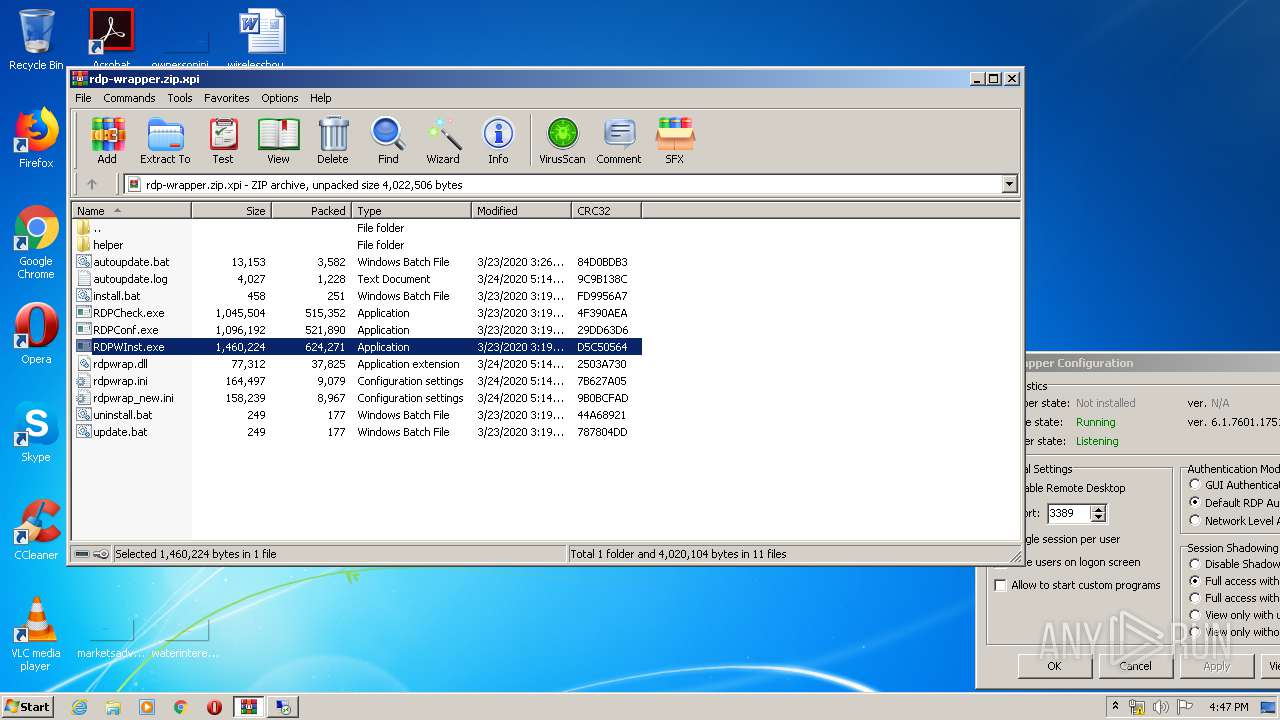Open the Windows Start menu

[x=28, y=706]
